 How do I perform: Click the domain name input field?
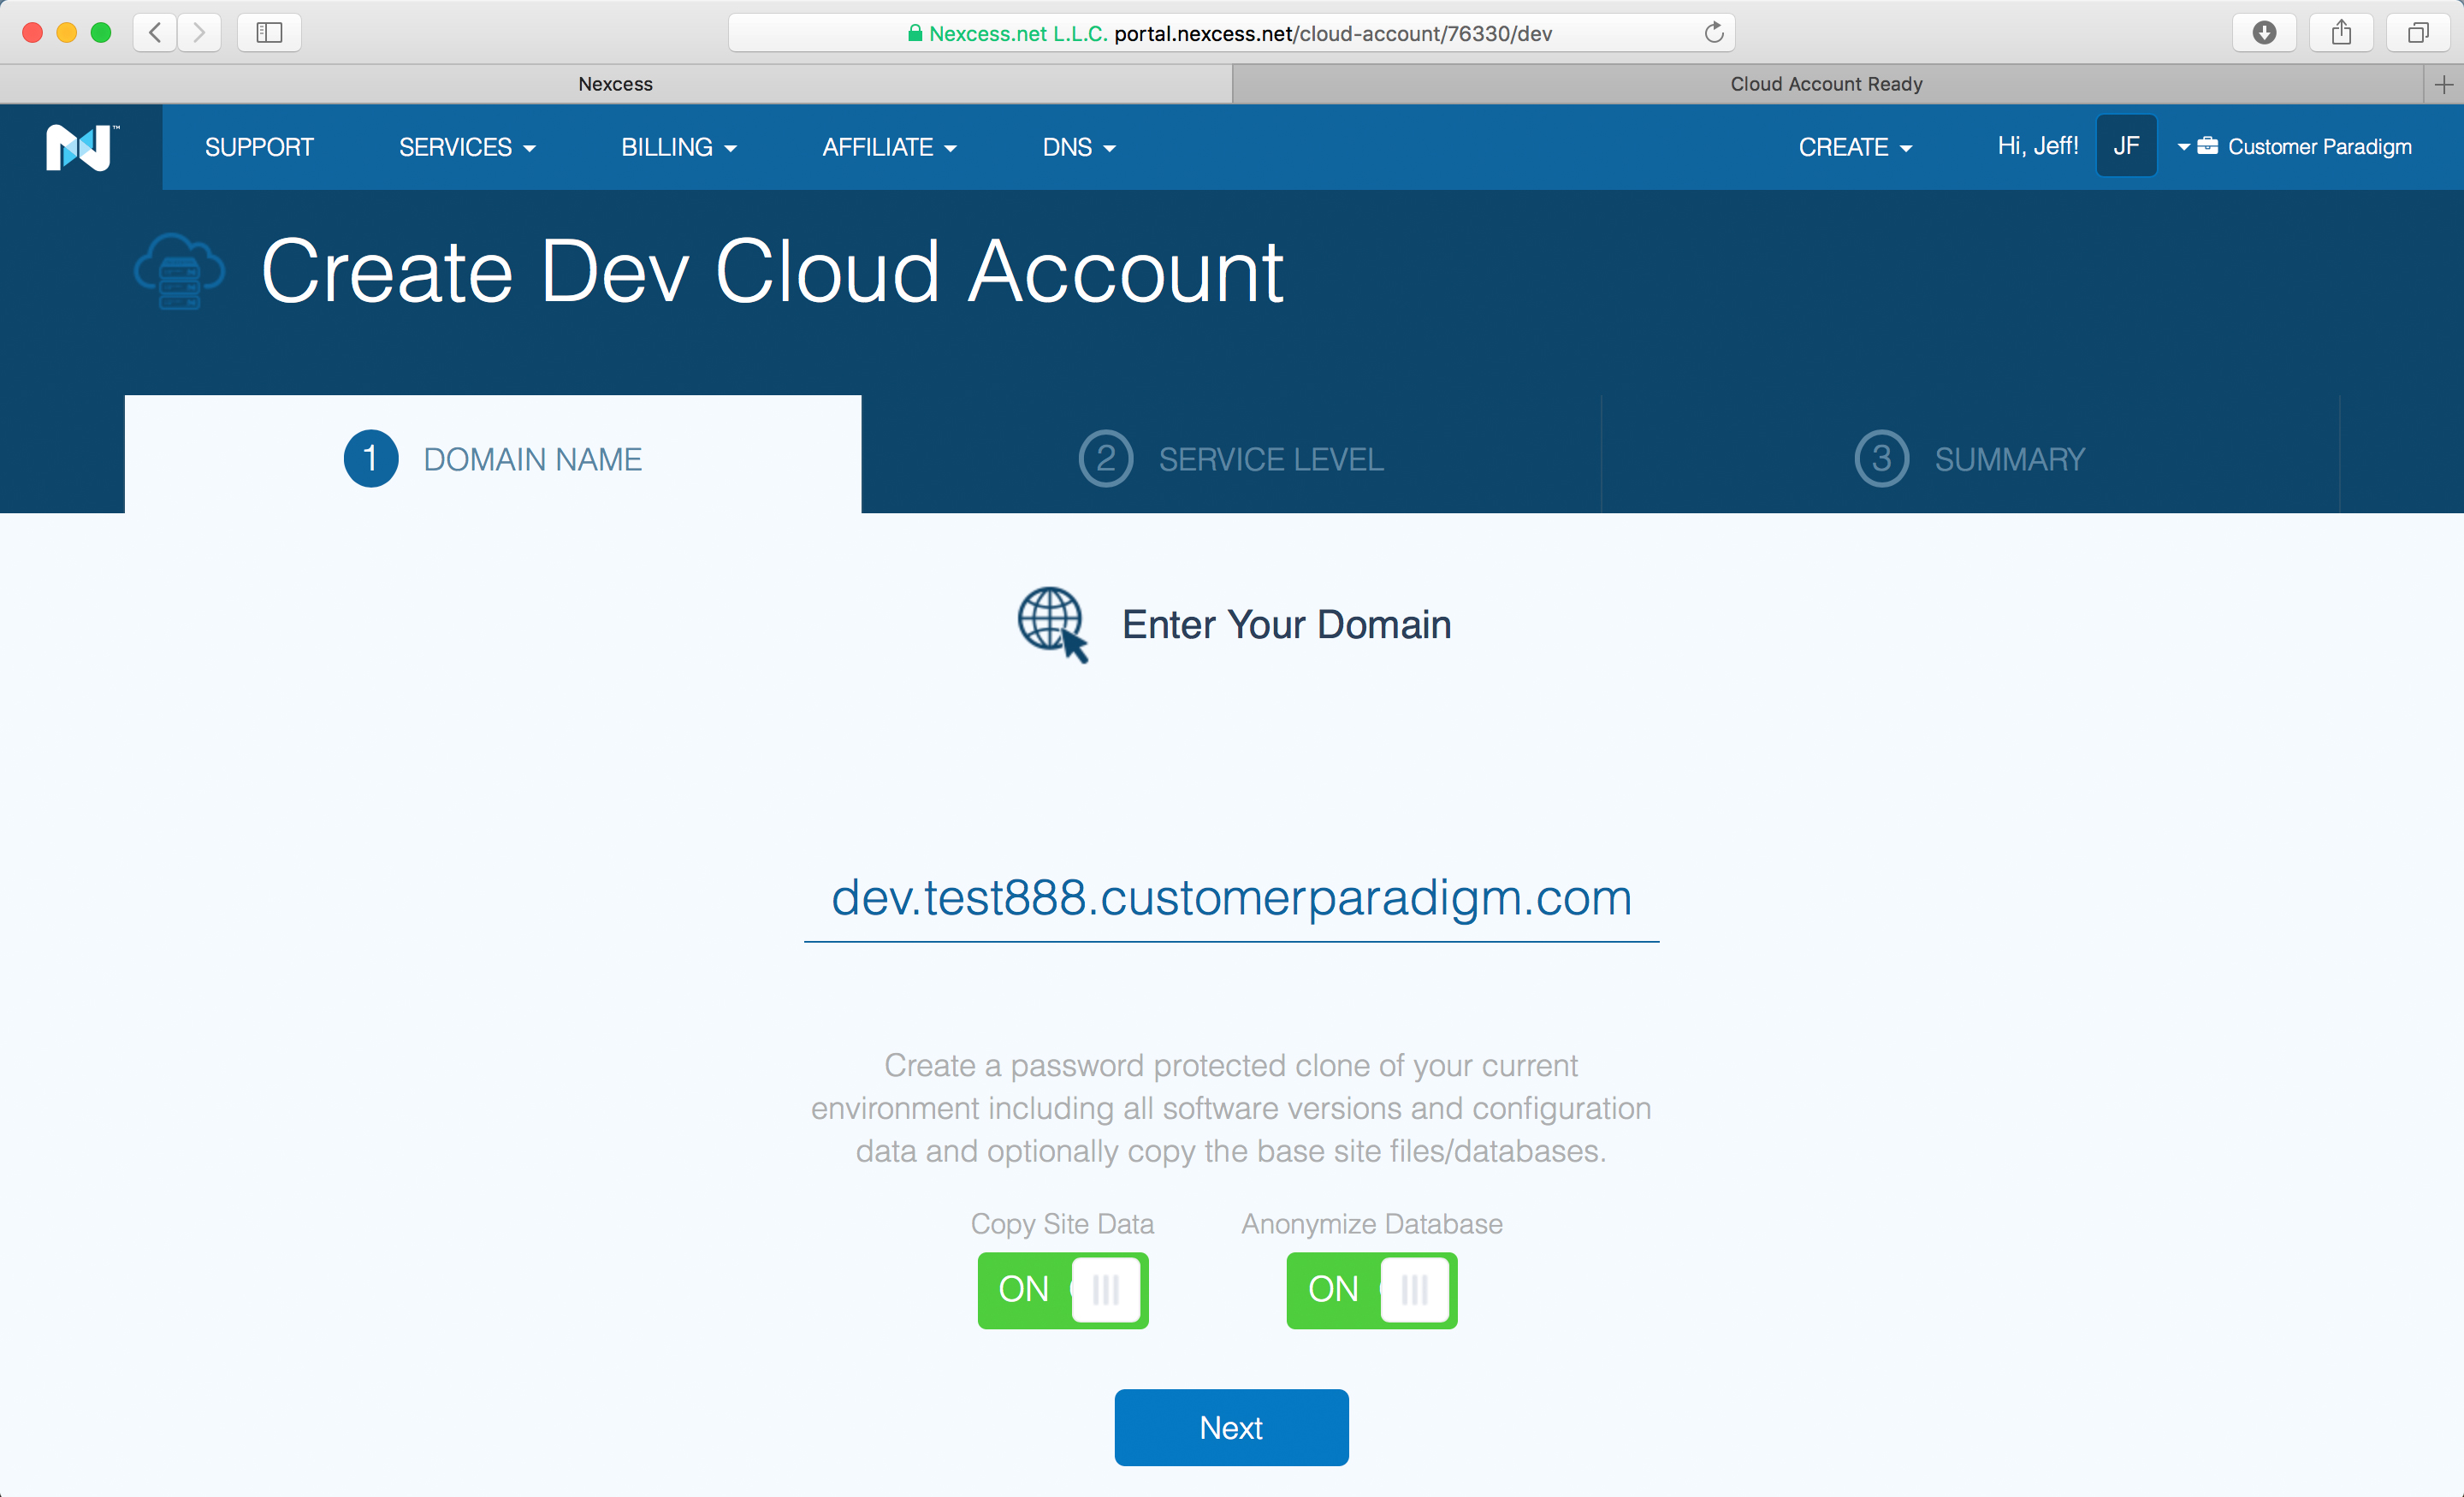(1231, 898)
